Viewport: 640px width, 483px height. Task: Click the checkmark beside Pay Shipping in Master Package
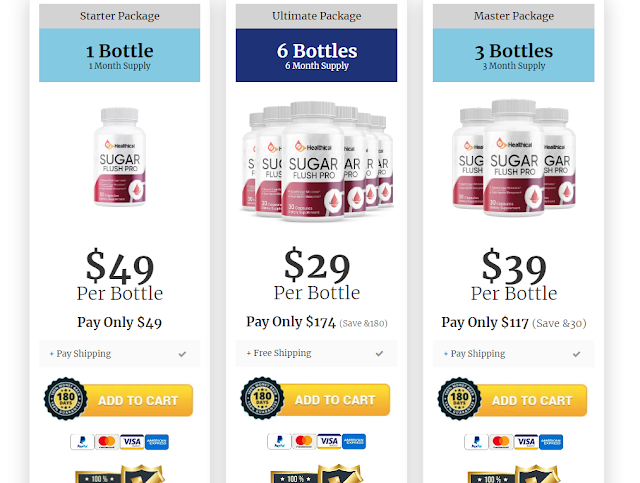[576, 354]
